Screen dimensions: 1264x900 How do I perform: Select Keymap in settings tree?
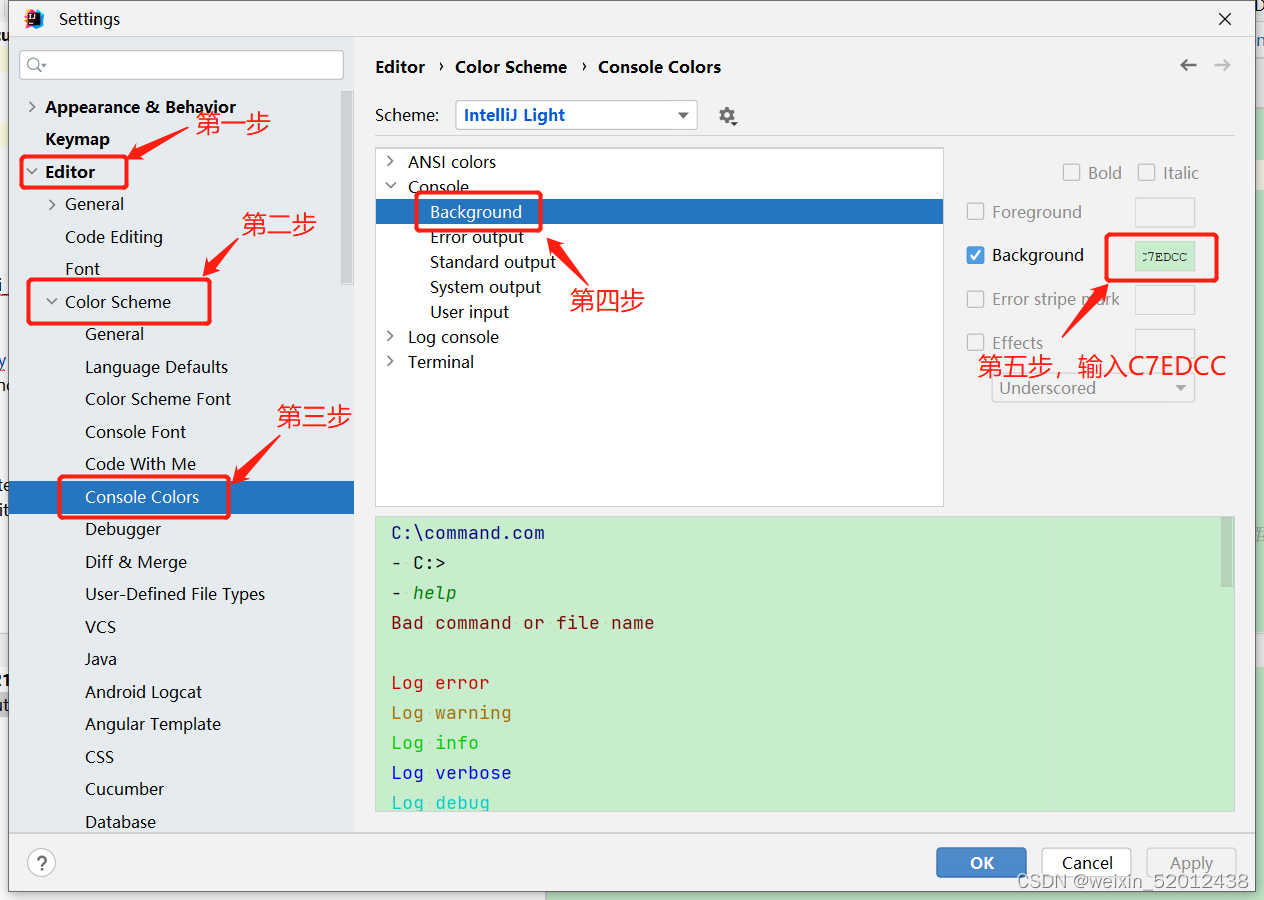[77, 139]
